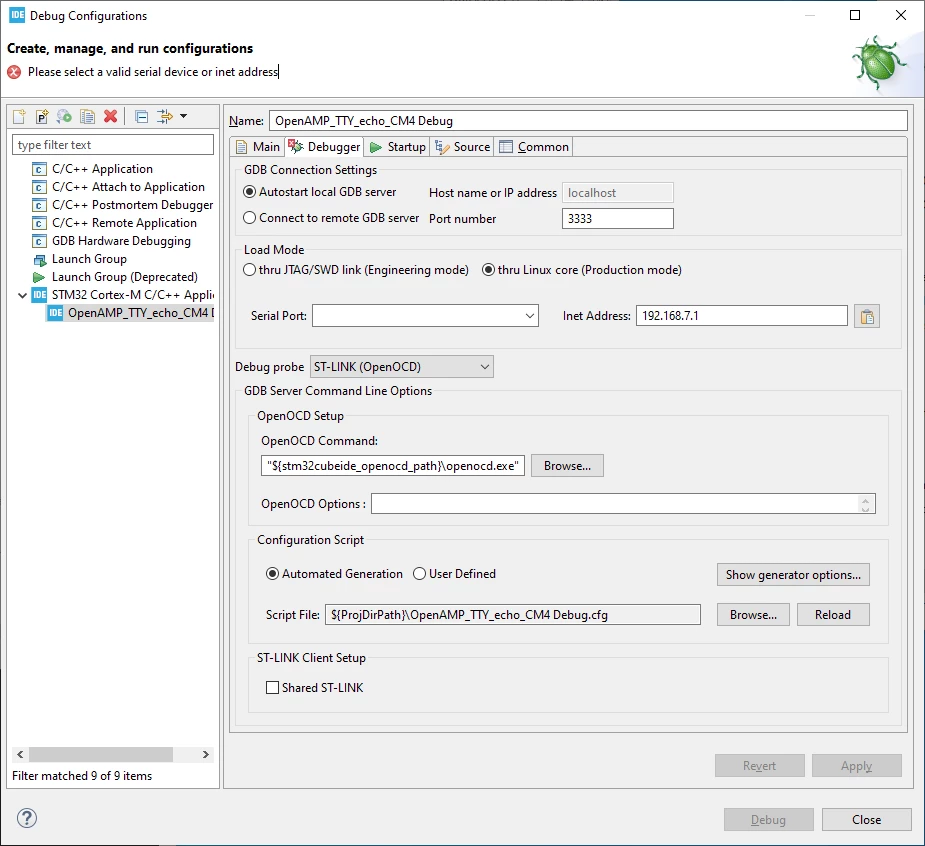925x846 pixels.
Task: Select C/C++ Postmortem Debugger entry
Action: 132,205
